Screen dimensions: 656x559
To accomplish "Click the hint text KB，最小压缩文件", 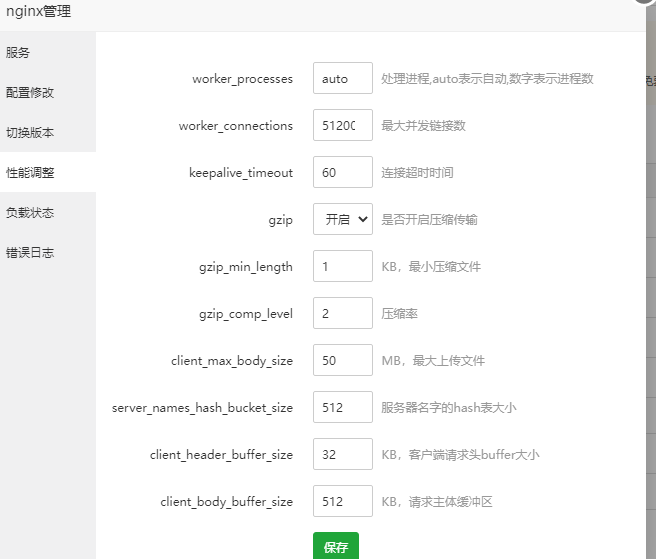I will 431,267.
